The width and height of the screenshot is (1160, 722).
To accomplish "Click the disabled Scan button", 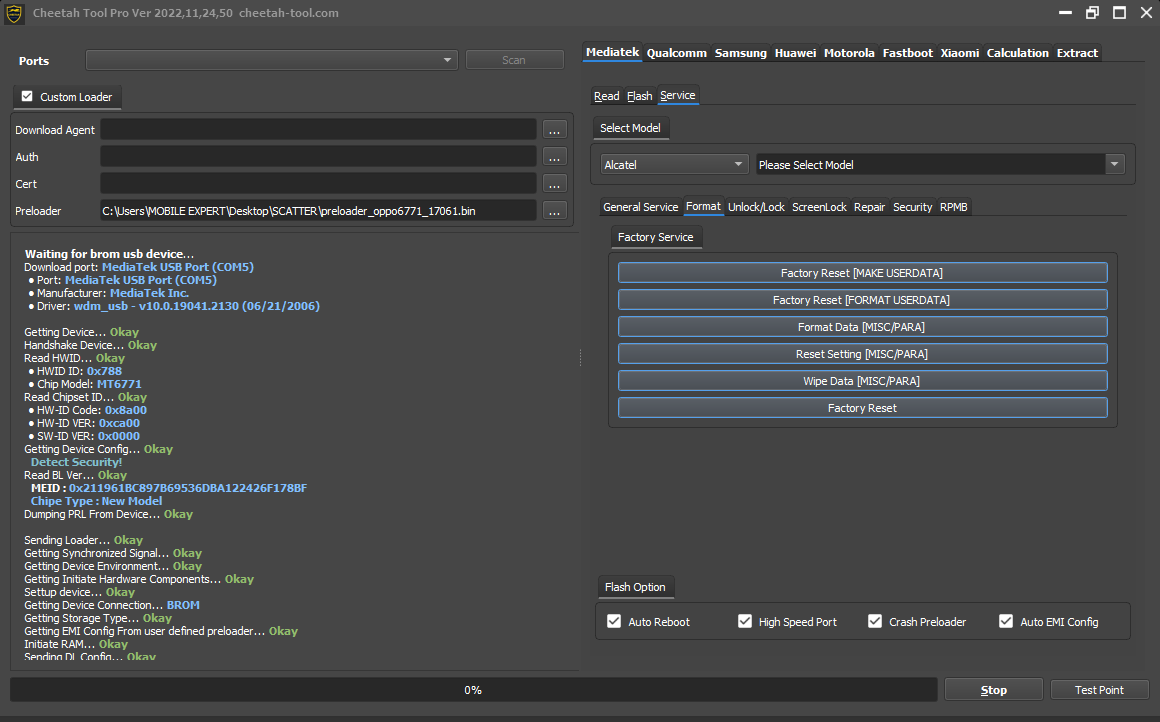I will (514, 60).
